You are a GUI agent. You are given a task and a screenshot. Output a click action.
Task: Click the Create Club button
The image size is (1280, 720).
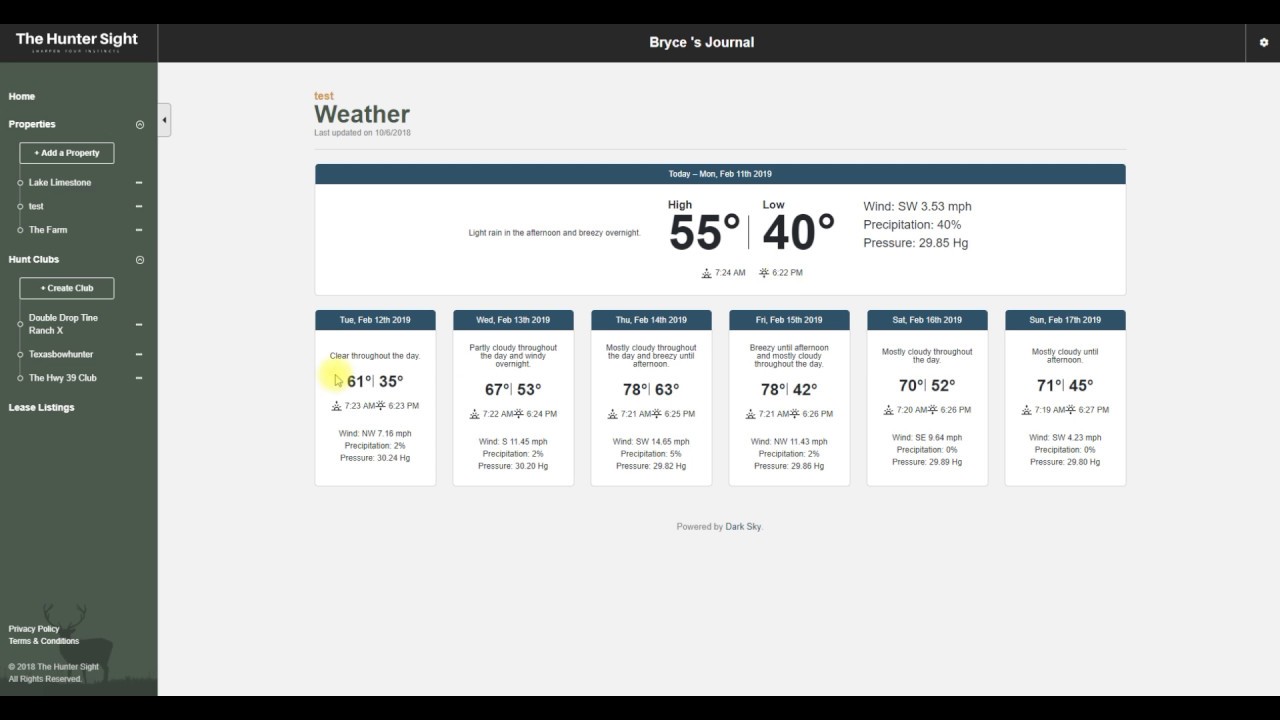(67, 288)
